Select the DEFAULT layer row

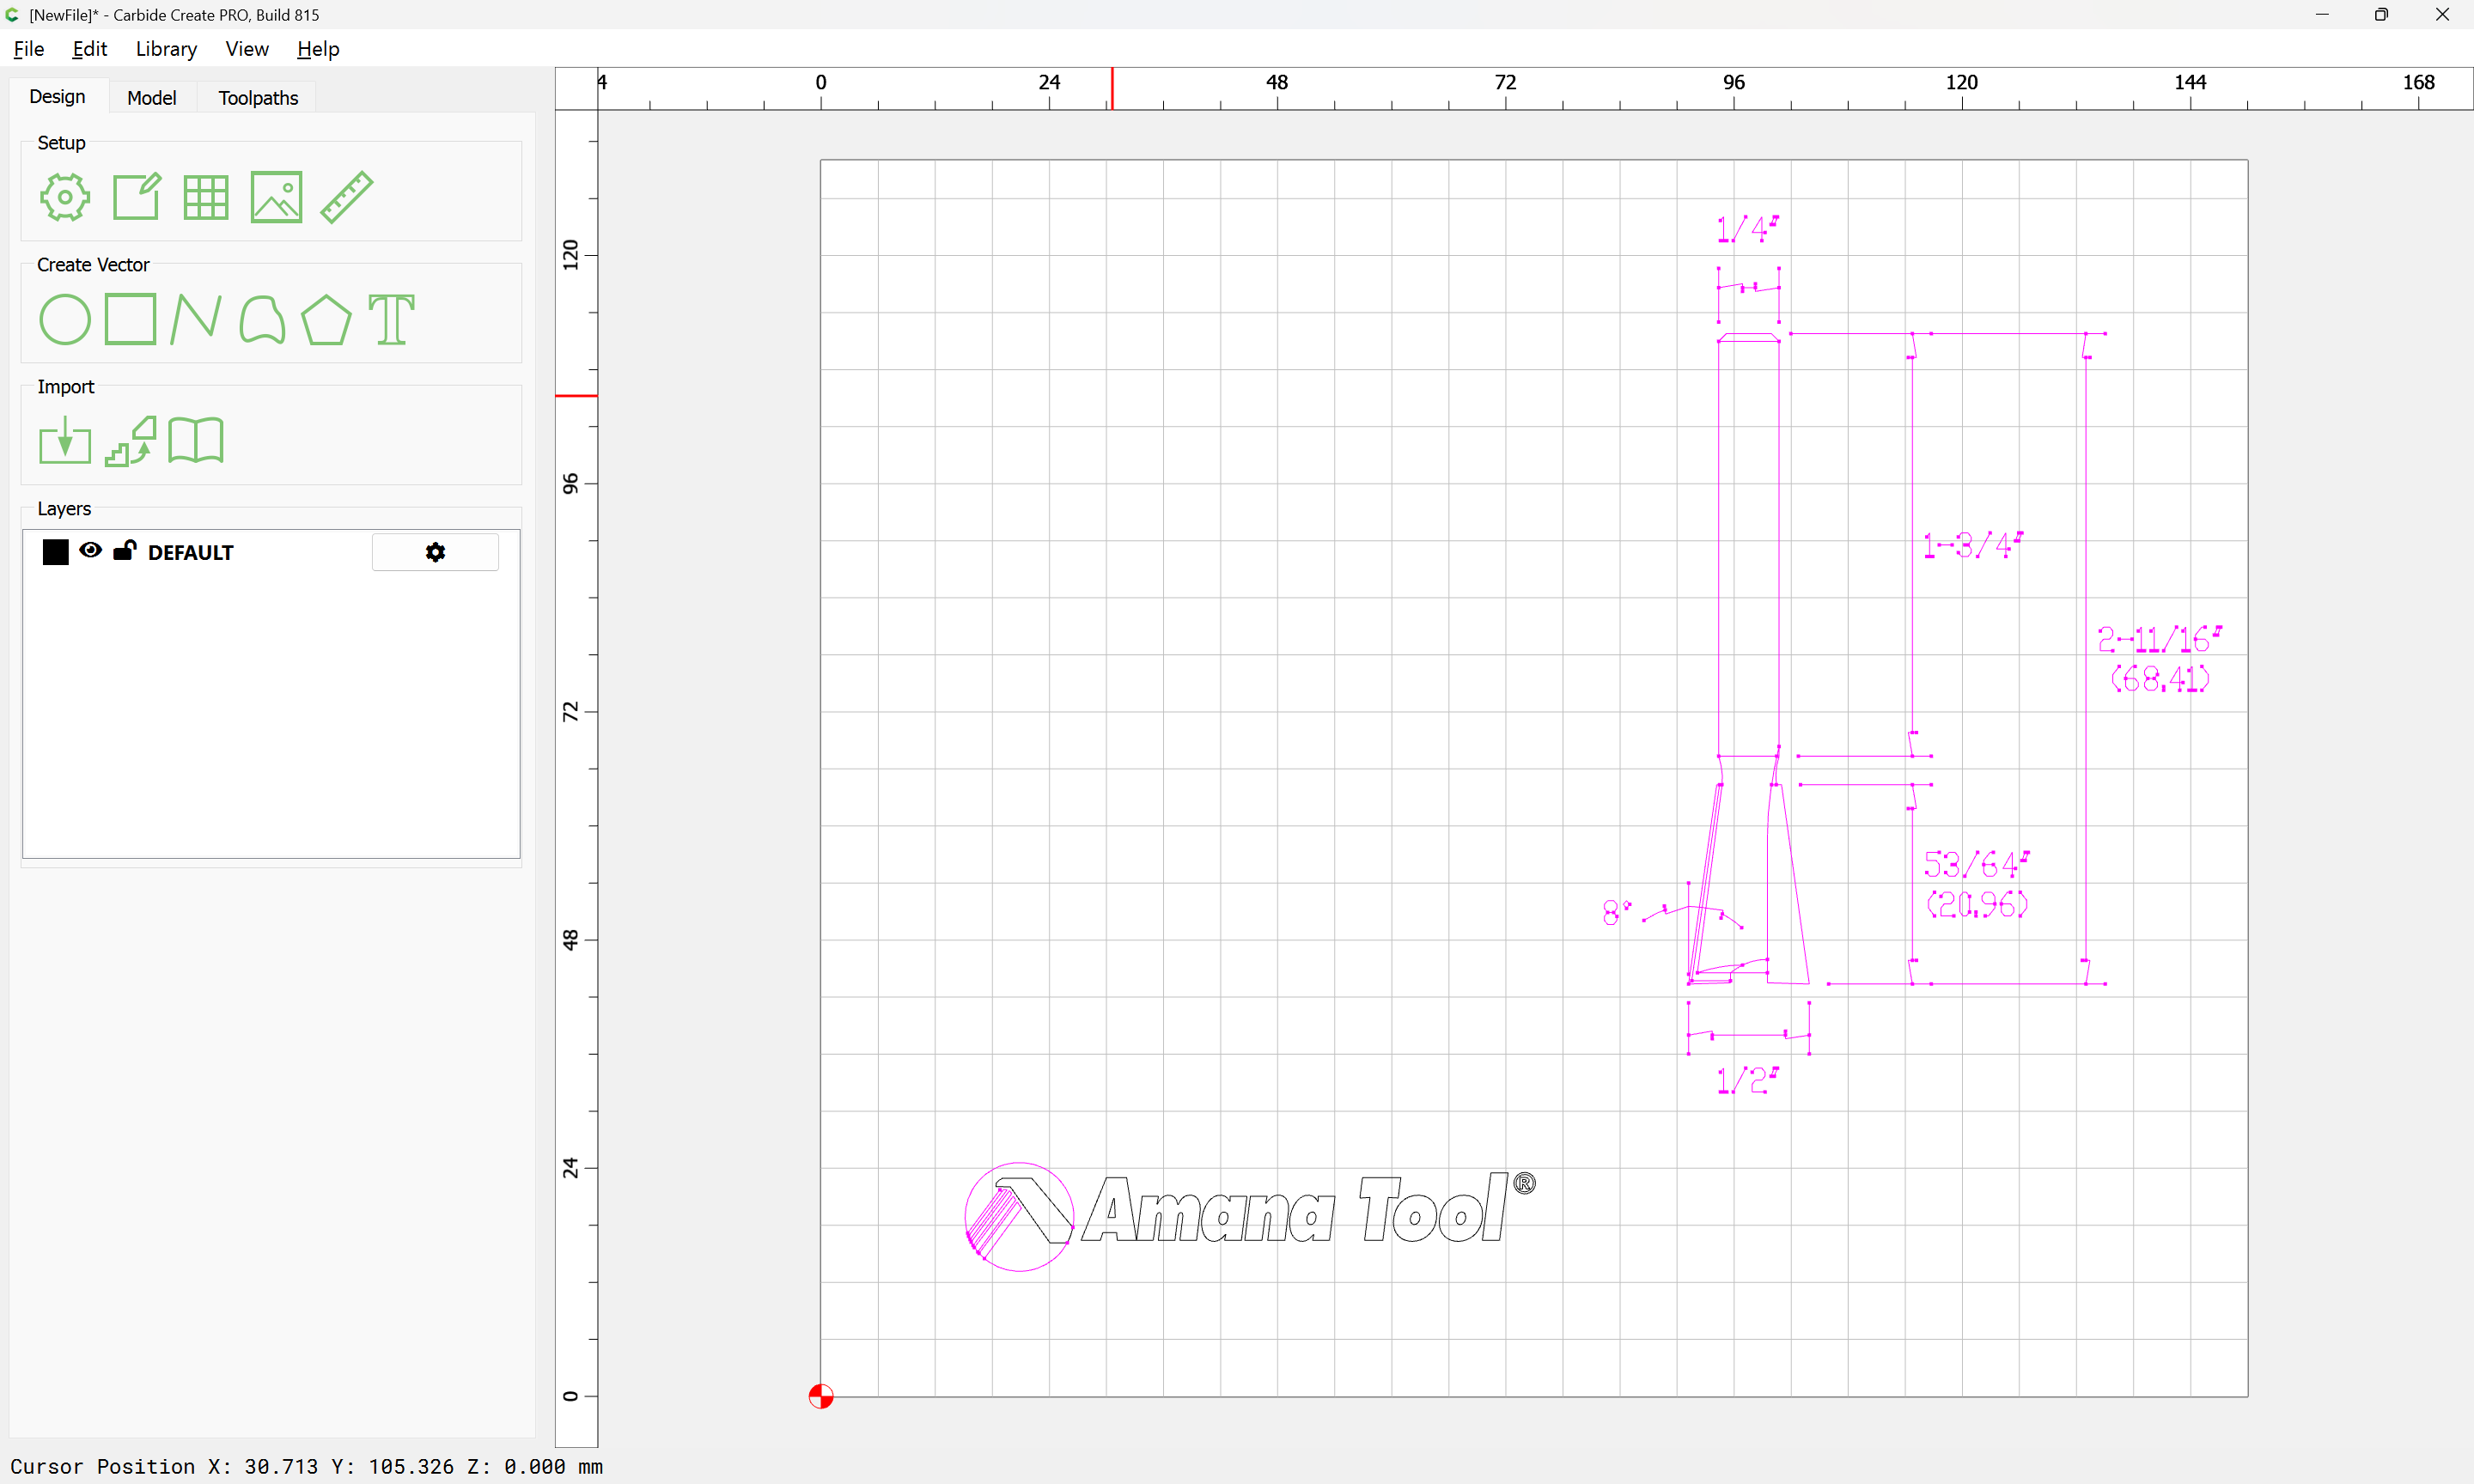click(271, 552)
